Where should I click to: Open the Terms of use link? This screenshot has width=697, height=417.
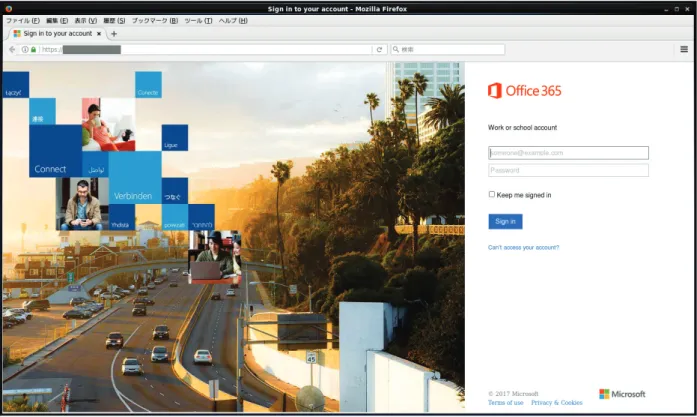(505, 403)
